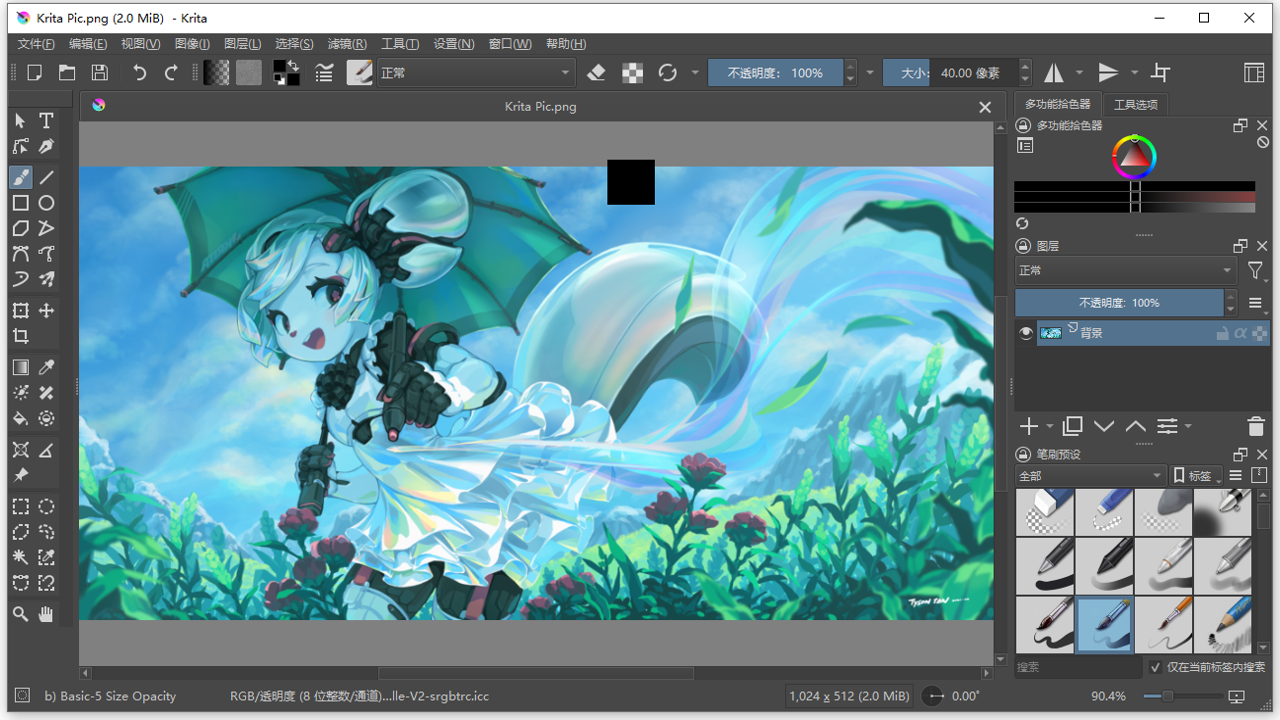This screenshot has width=1280, height=720.
Task: Adjust the brush size slider 大小
Action: 951,73
